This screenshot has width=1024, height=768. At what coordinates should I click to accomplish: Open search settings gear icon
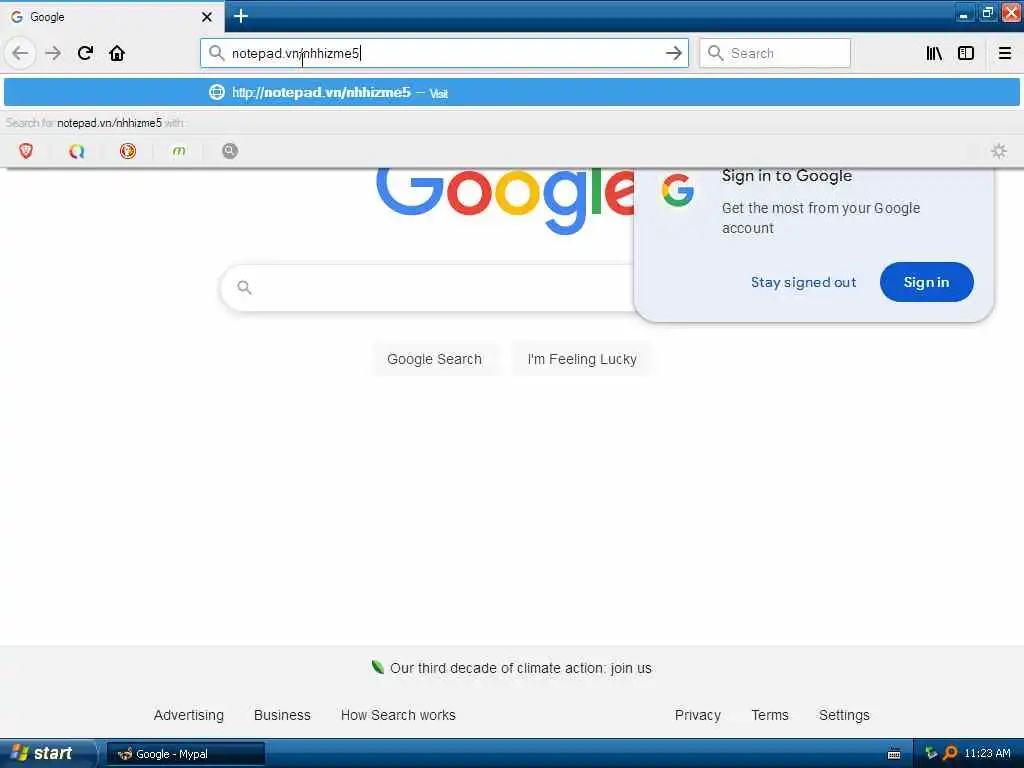pos(999,151)
